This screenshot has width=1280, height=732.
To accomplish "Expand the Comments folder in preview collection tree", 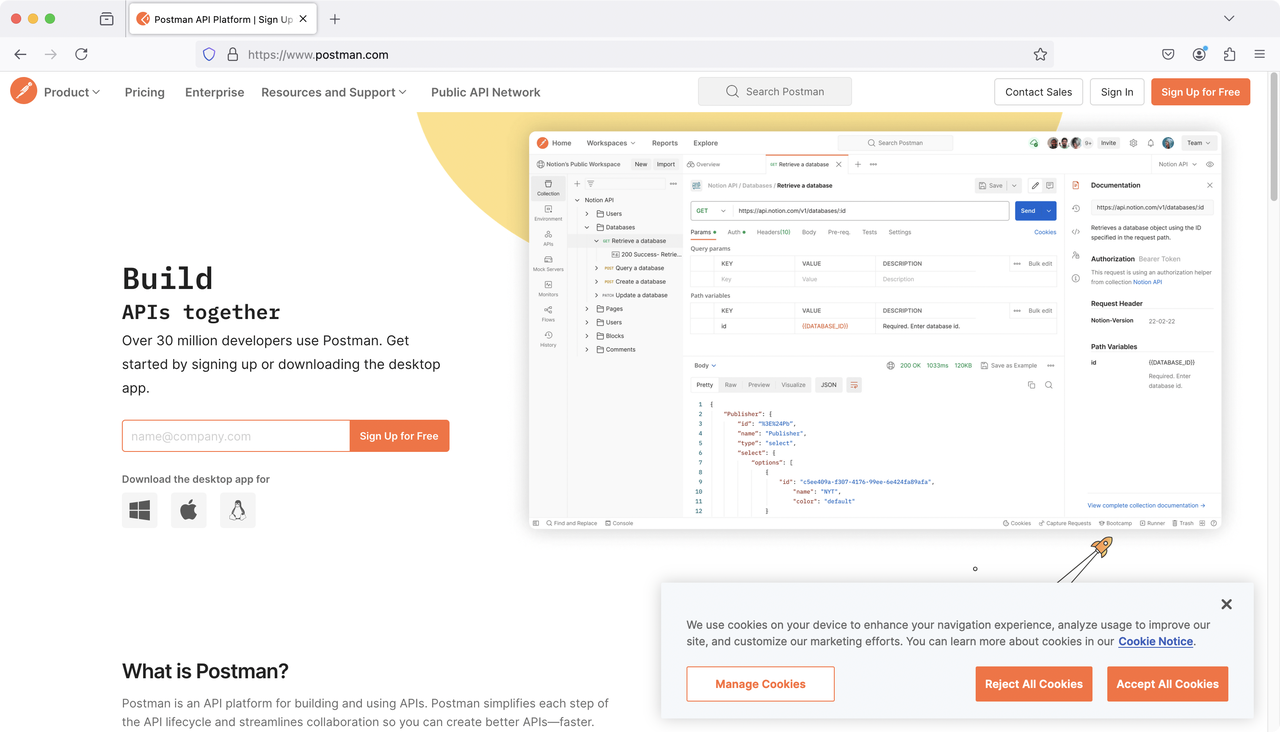I will [587, 349].
